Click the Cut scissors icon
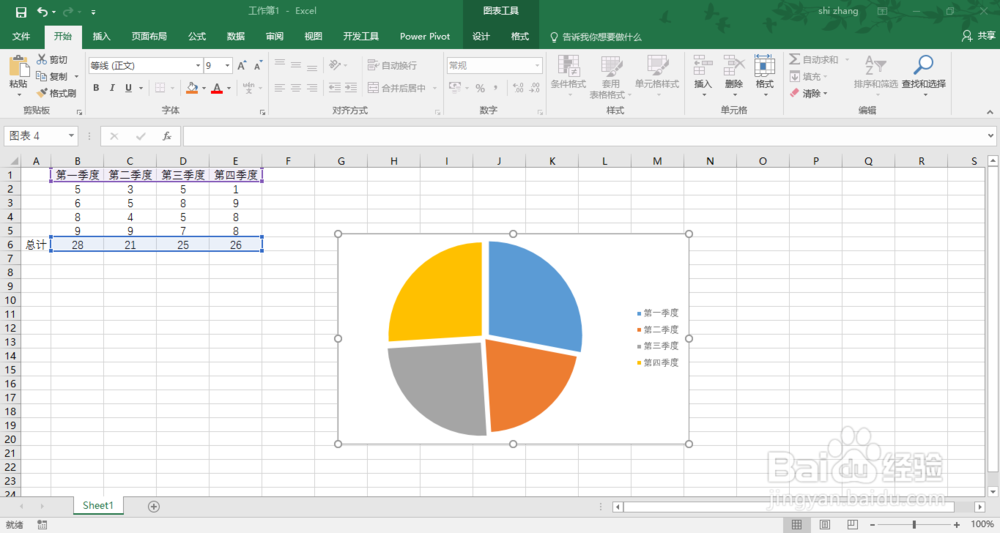1000x533 pixels. [42, 59]
